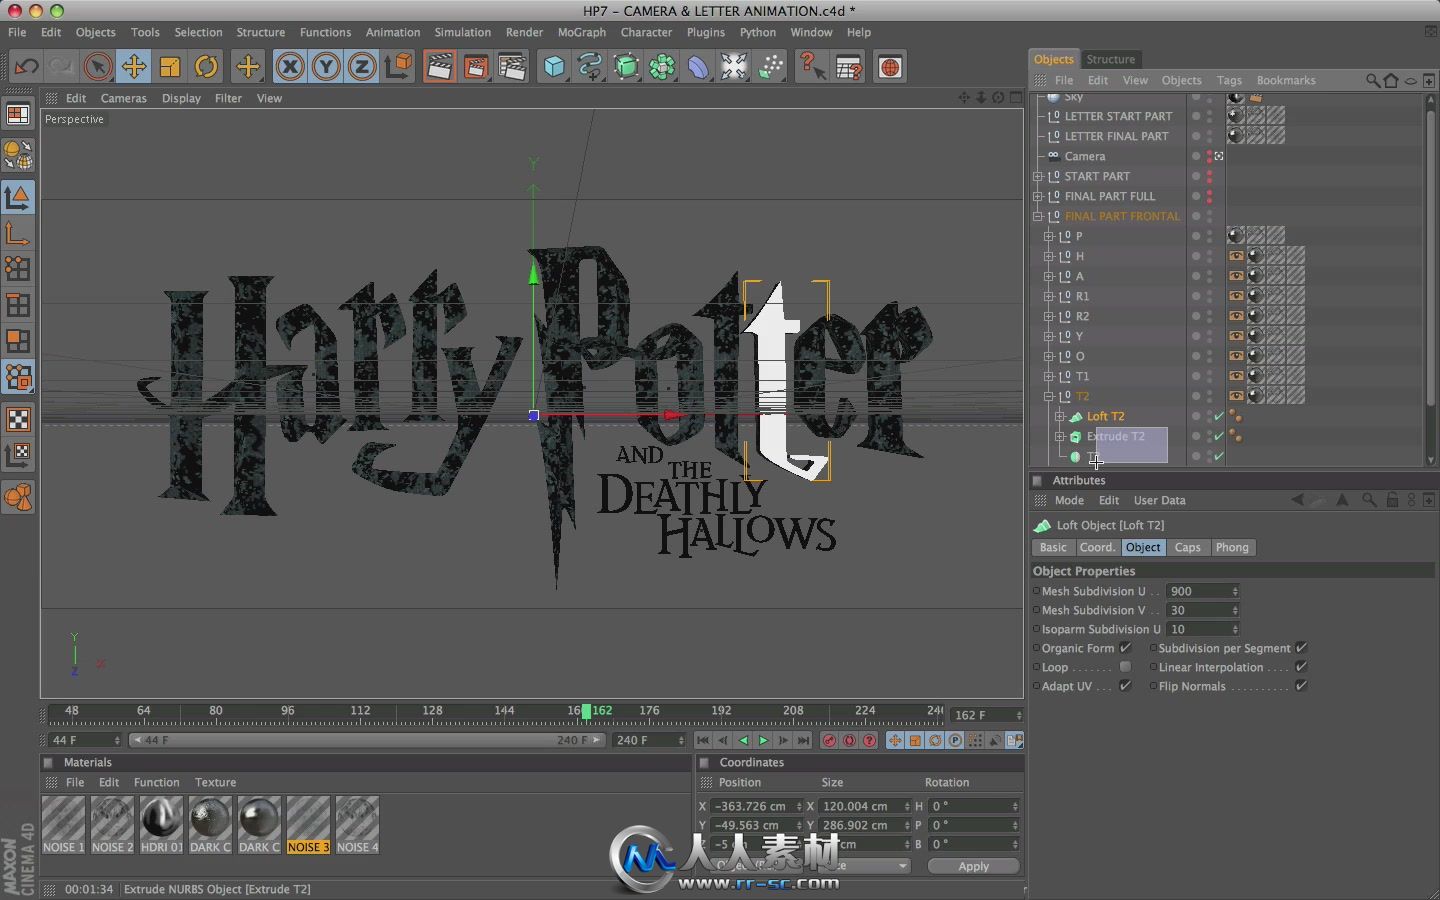Open the NURBS objects icon
Viewport: 1440px width, 900px height.
[x=626, y=67]
